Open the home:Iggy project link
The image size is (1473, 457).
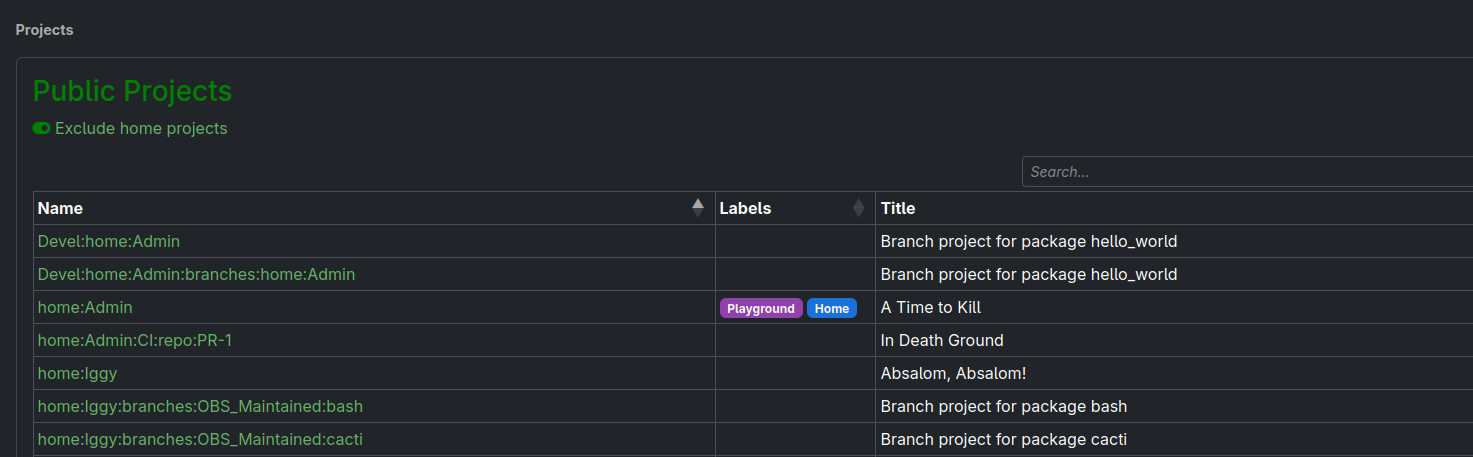77,373
